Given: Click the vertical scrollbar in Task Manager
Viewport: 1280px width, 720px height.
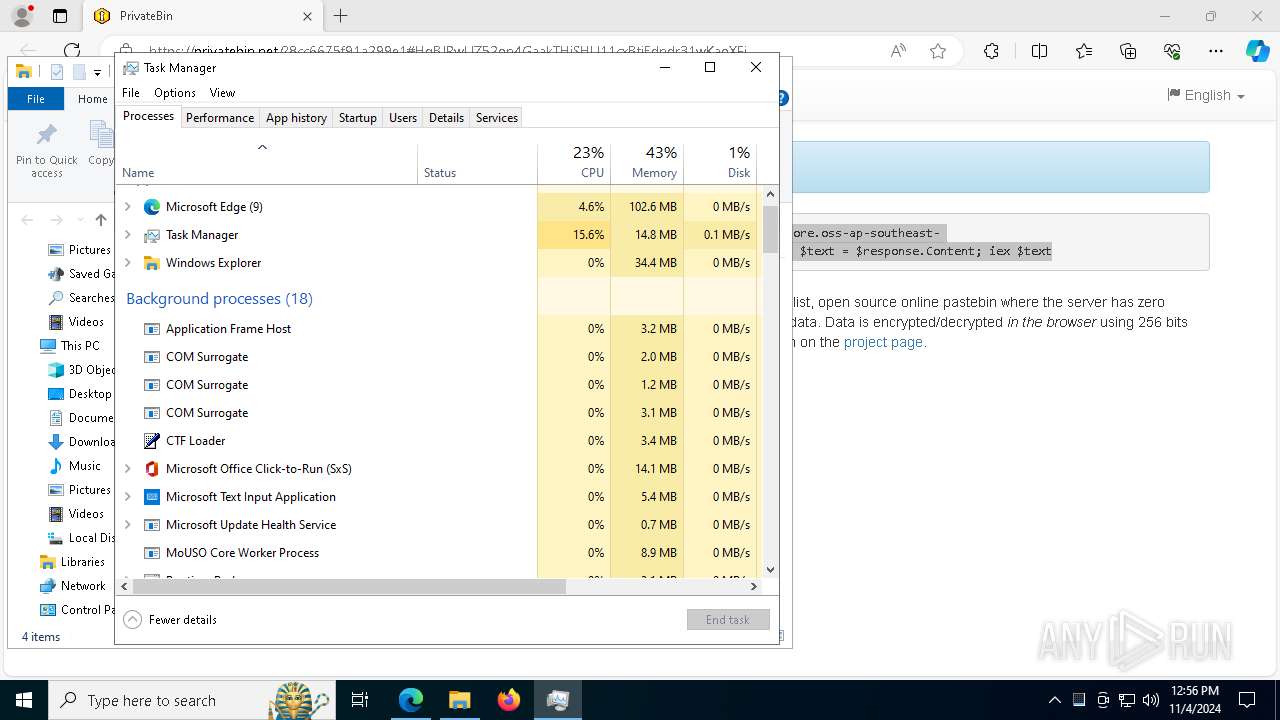Looking at the screenshot, I should tap(770, 229).
